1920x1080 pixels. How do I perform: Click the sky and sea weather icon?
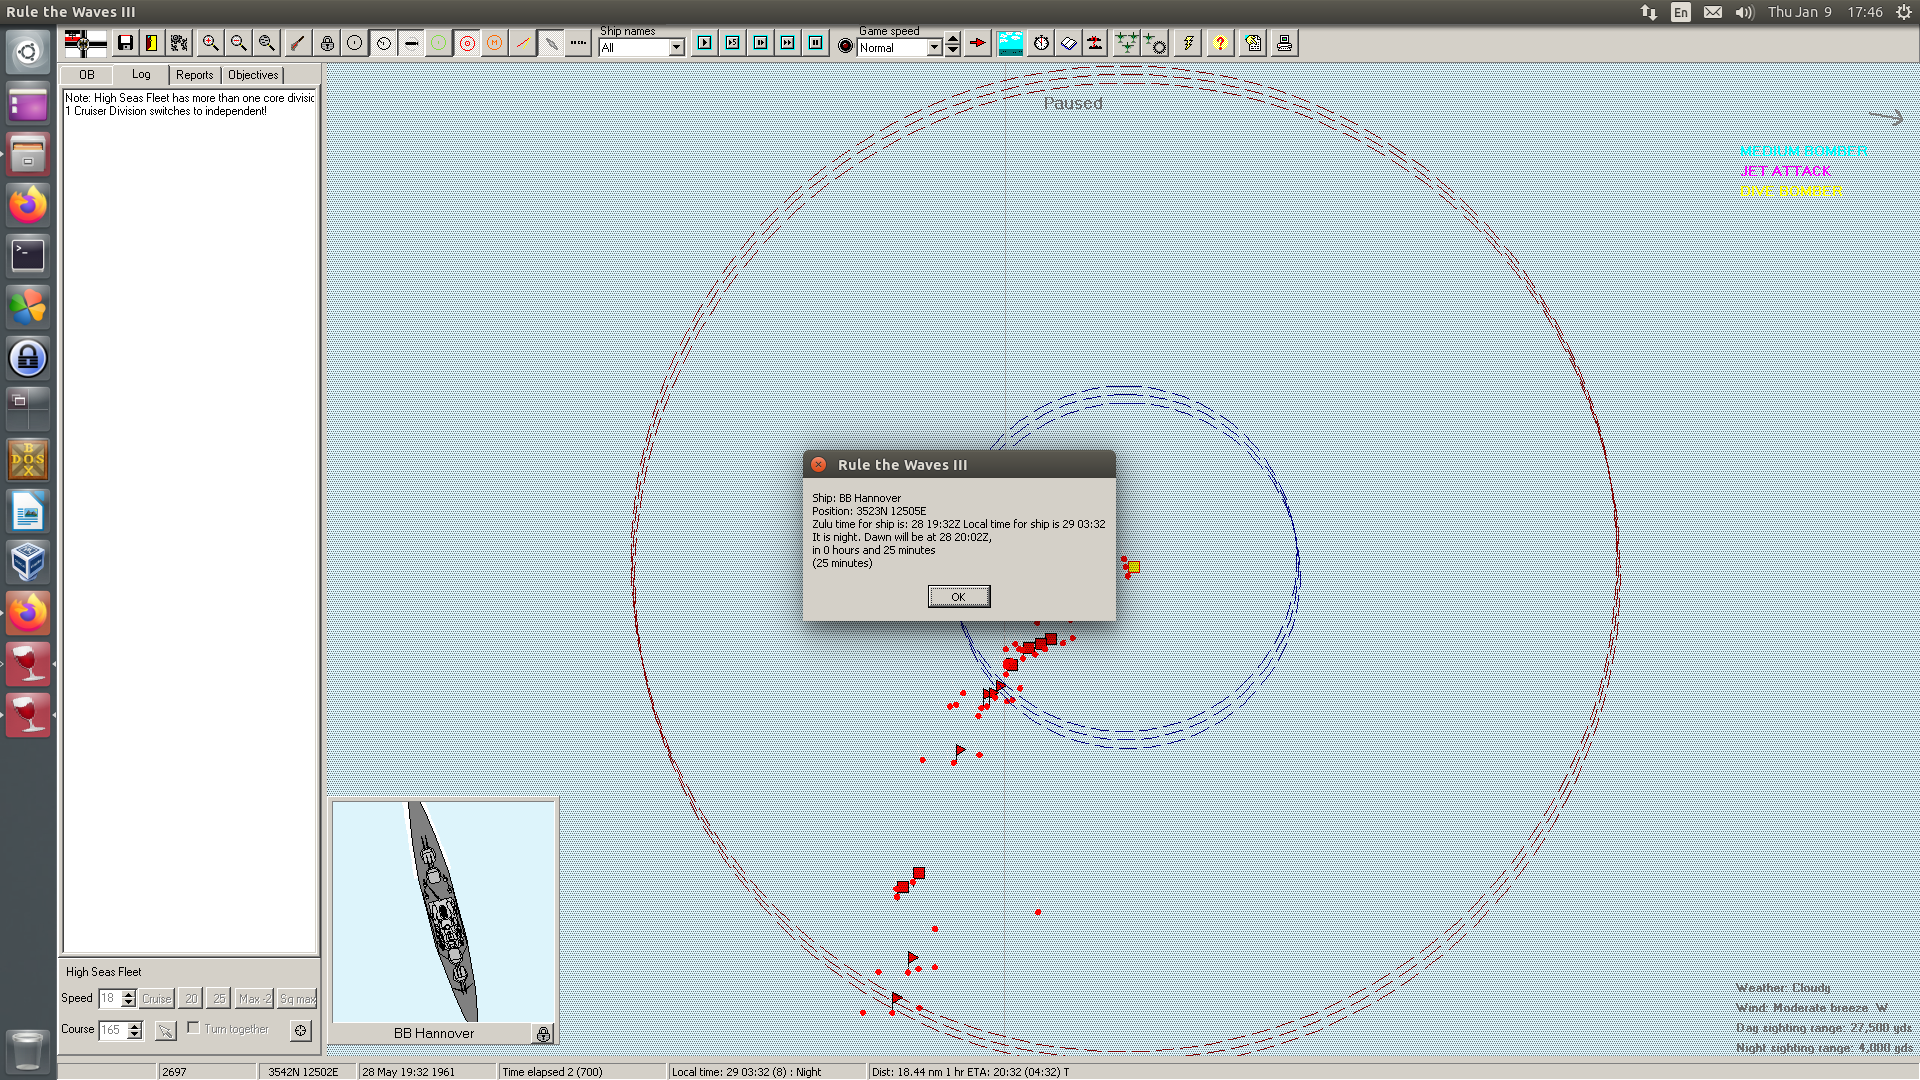[1011, 43]
